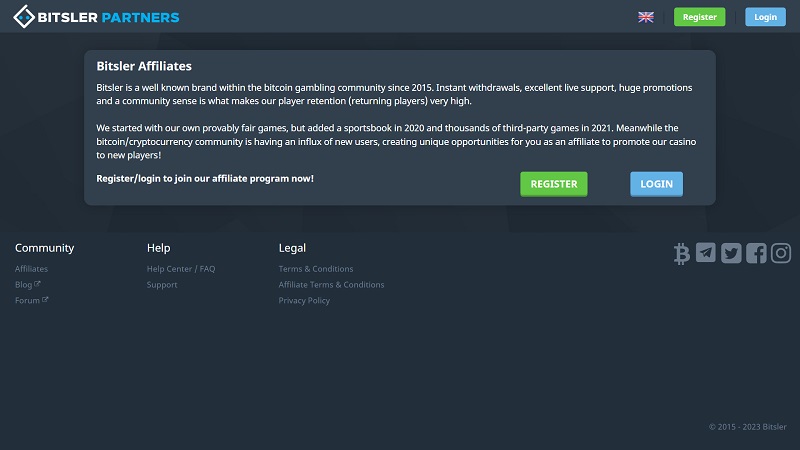Open Affiliate Terms & Conditions link
Image resolution: width=800 pixels, height=450 pixels.
tap(331, 285)
